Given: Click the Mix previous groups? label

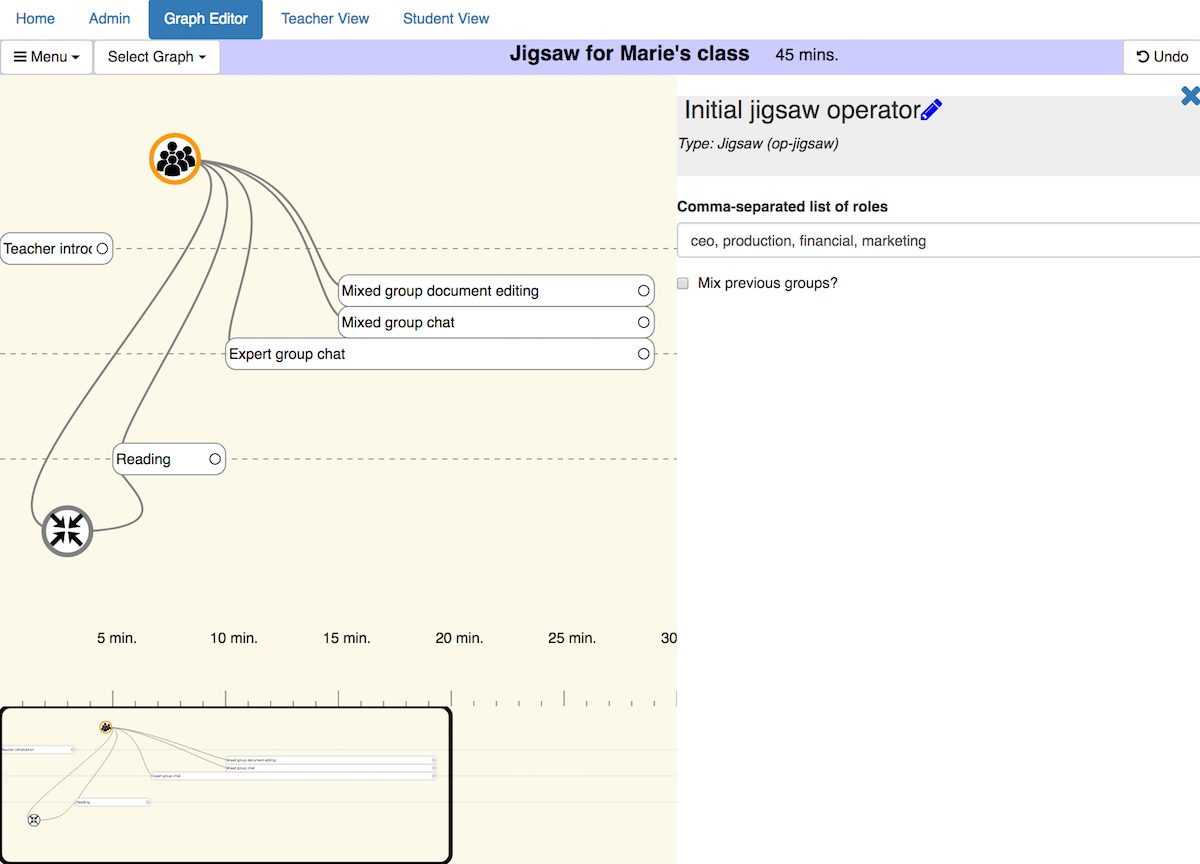Looking at the screenshot, I should tap(768, 283).
